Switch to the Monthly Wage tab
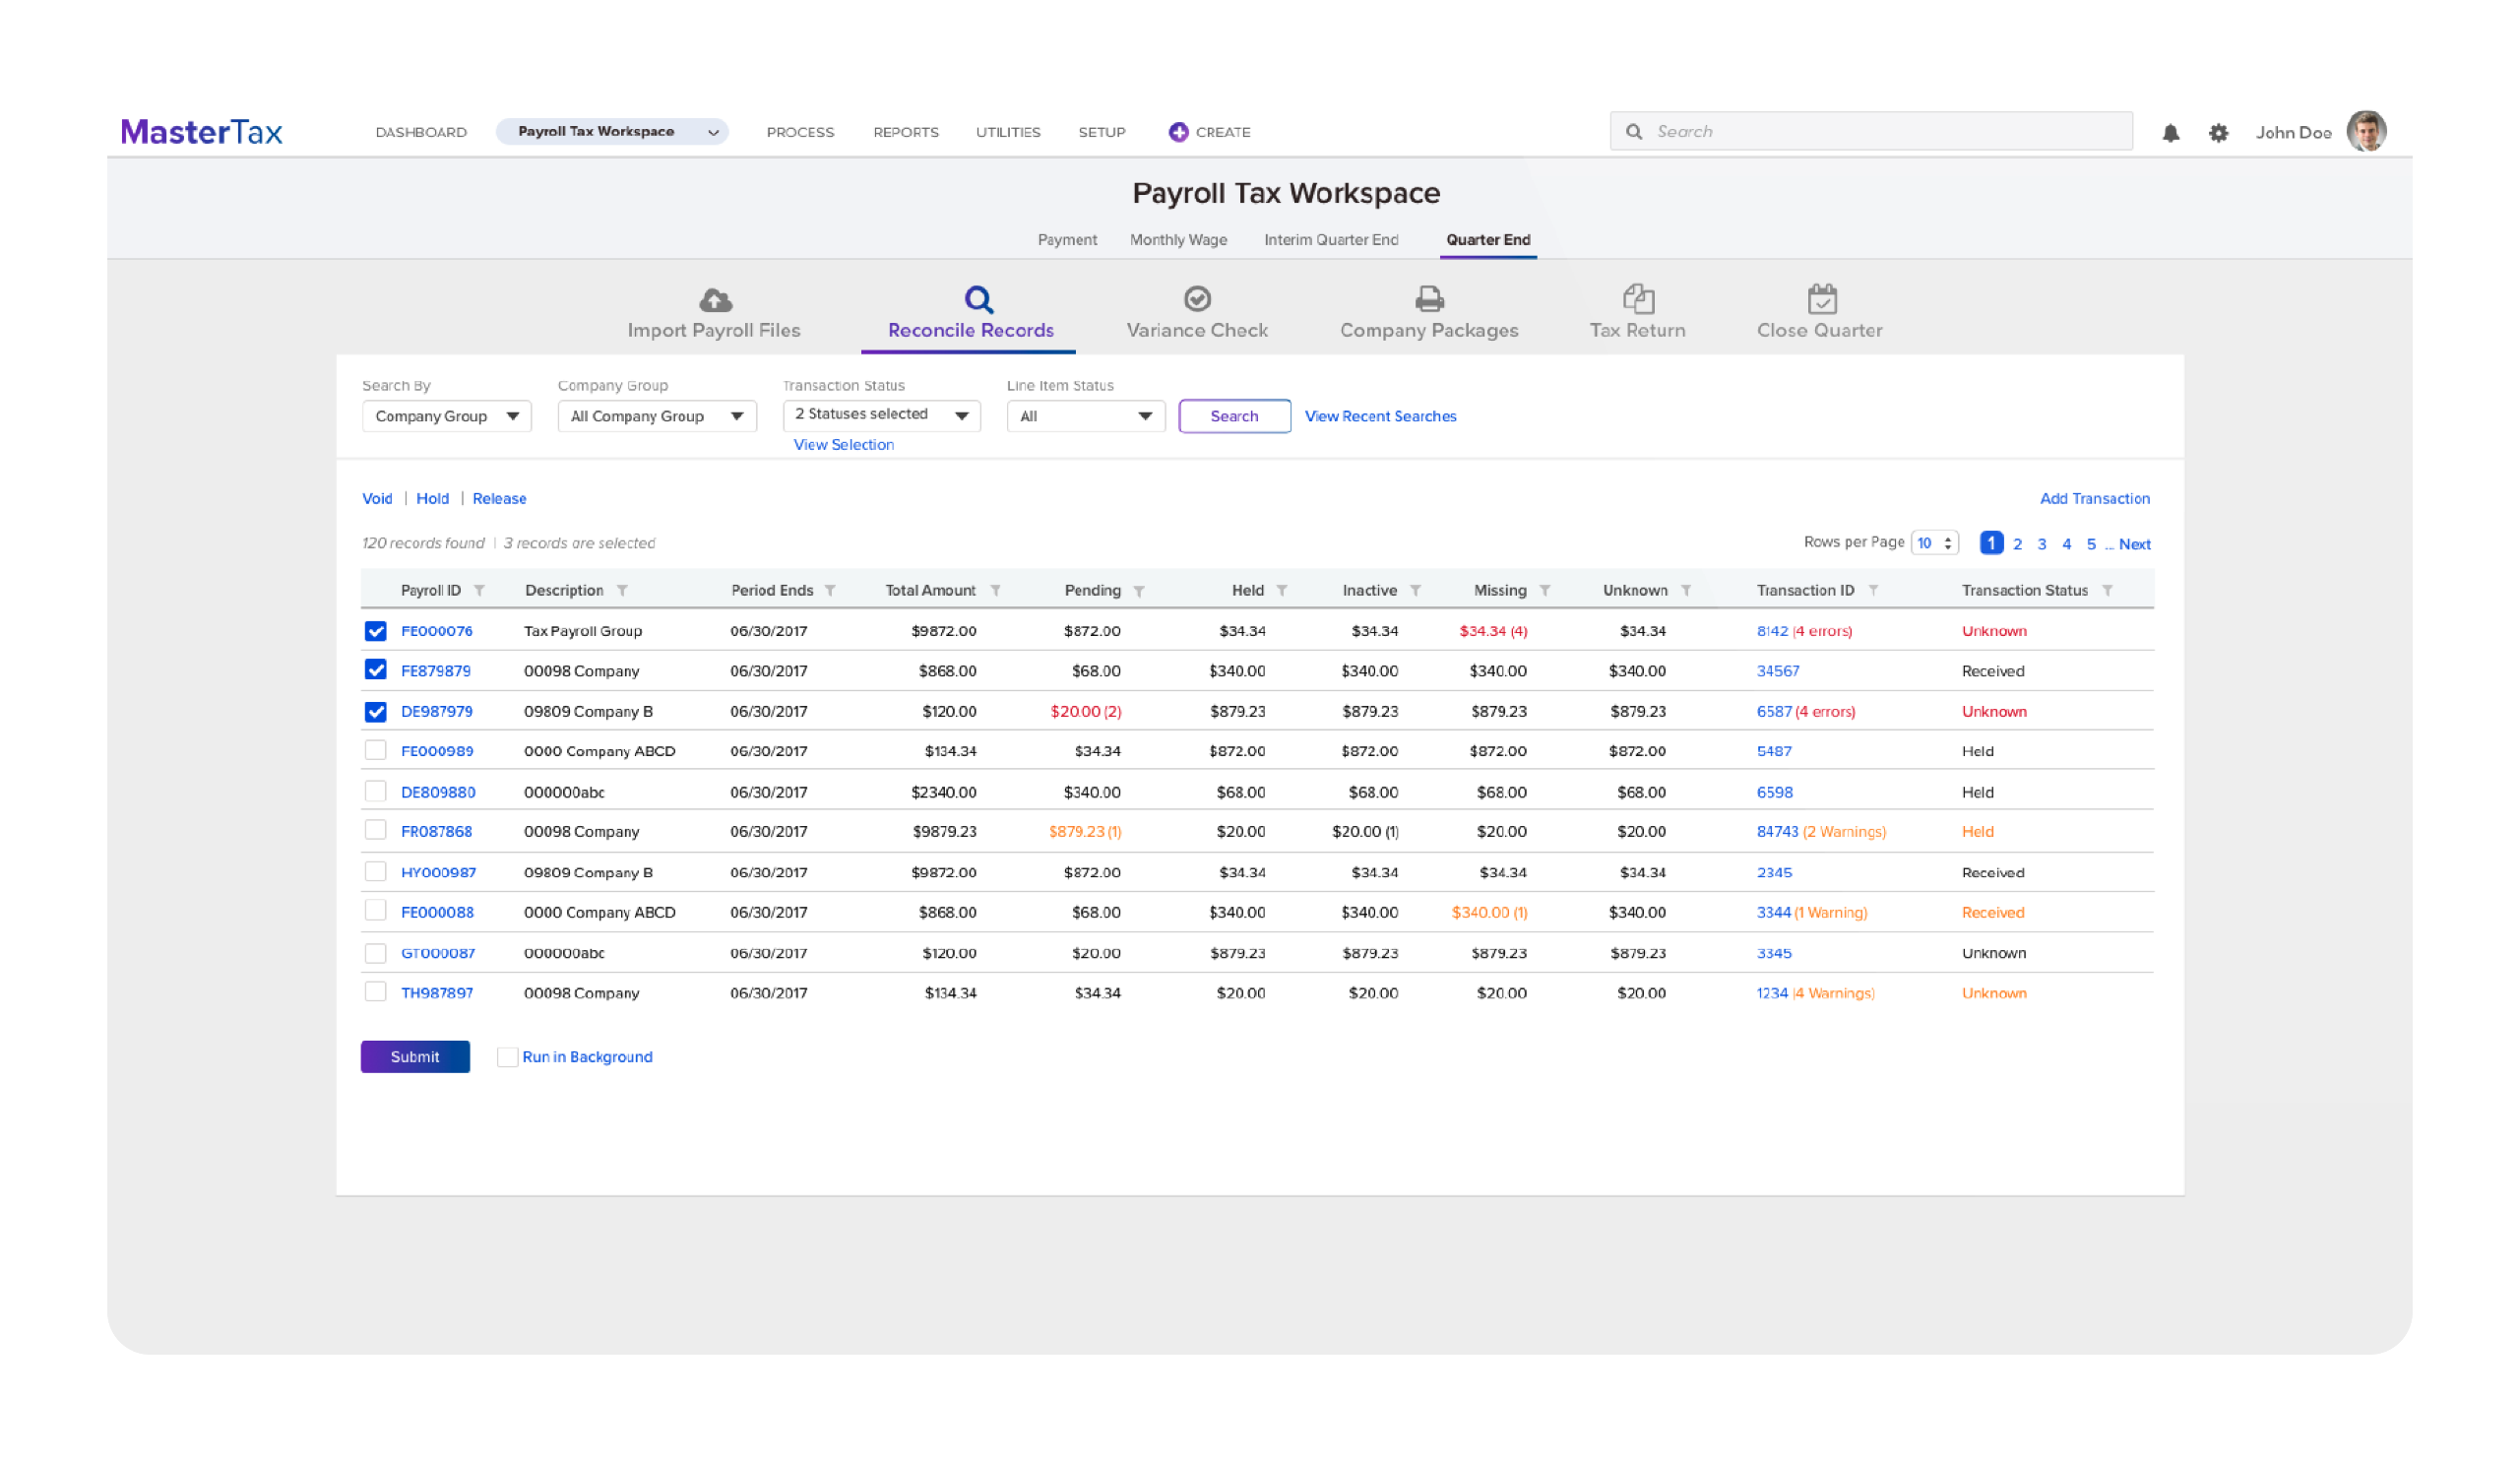This screenshot has width=2520, height=1462. [x=1178, y=240]
